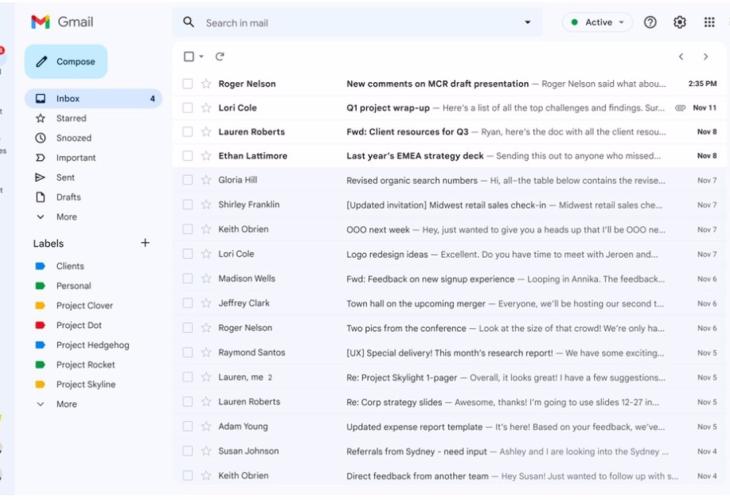The width and height of the screenshot is (730, 500).
Task: Open the search options dropdown arrow
Action: coord(528,22)
